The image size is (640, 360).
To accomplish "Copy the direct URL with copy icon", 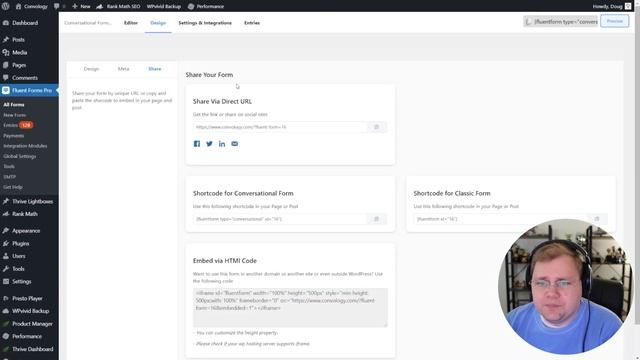I will pyautogui.click(x=376, y=127).
